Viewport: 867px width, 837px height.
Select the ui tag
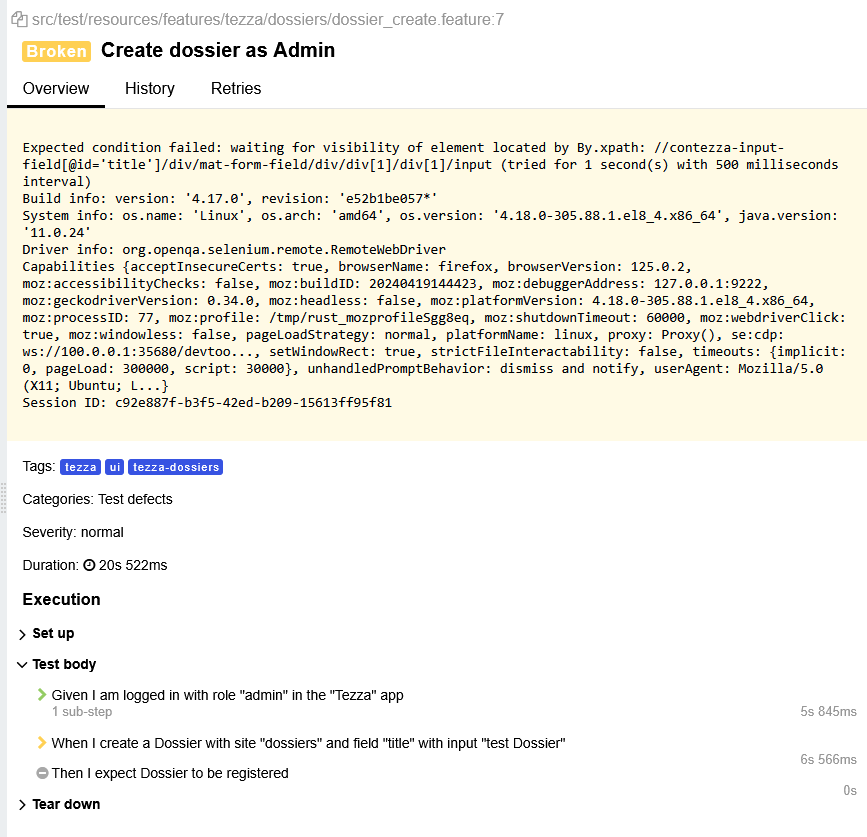[114, 467]
